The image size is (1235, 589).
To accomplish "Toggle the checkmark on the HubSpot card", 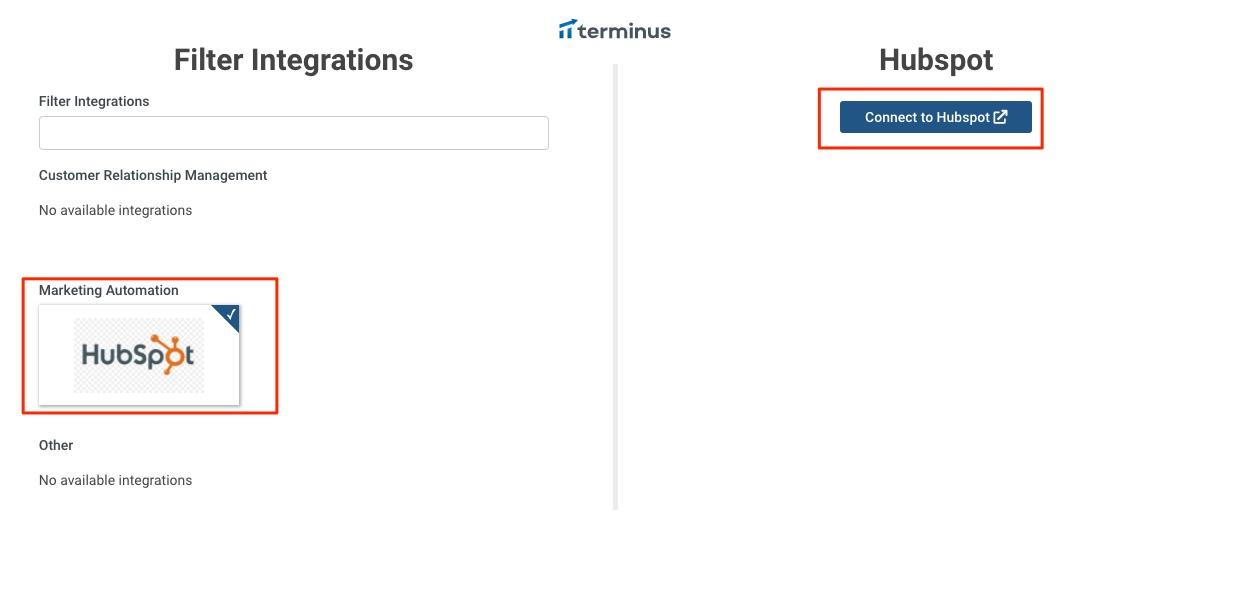I will point(231,315).
